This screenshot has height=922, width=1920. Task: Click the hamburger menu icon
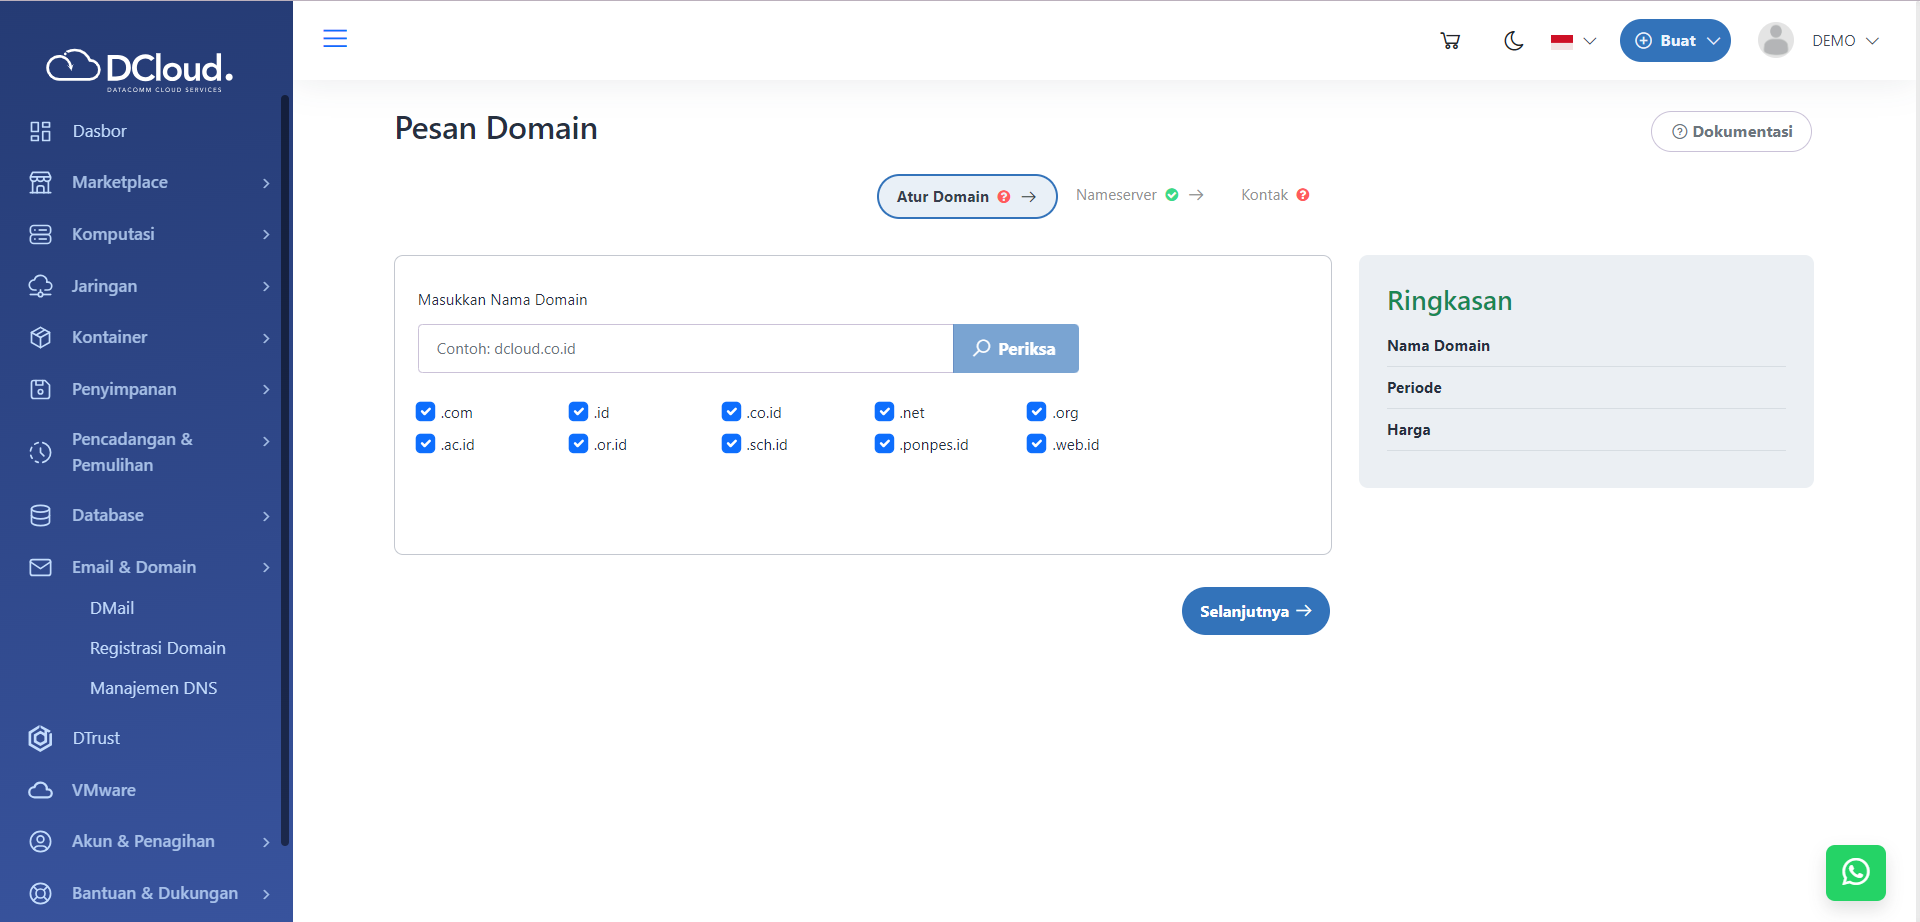(335, 39)
